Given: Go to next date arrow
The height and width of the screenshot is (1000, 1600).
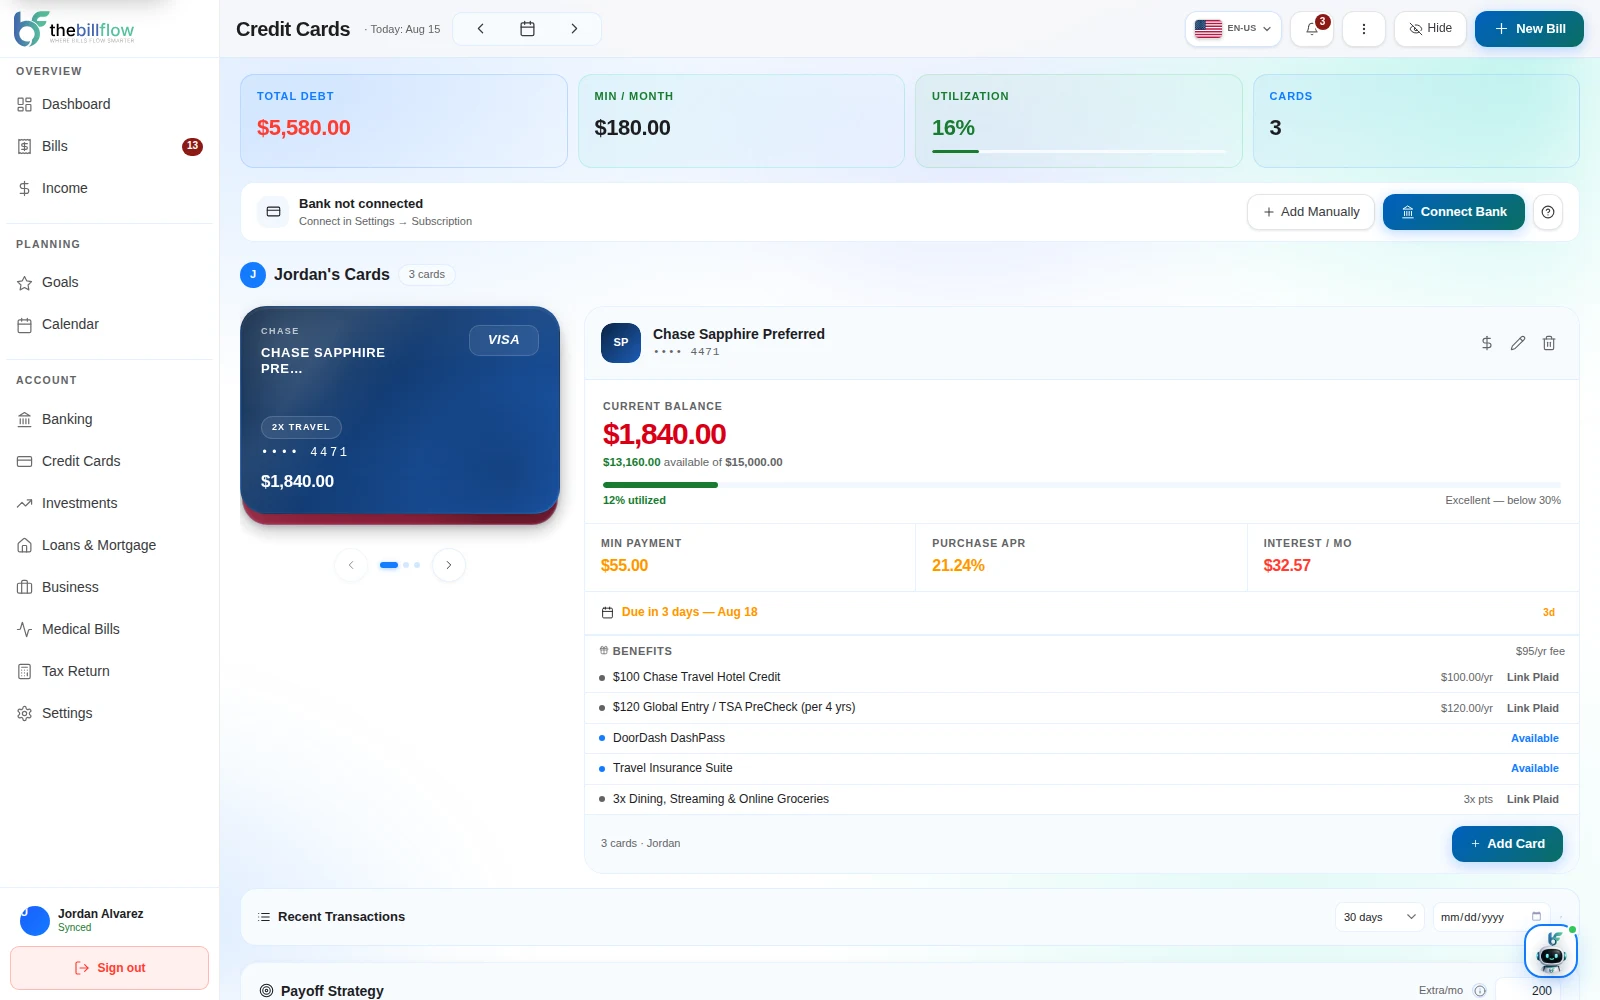Looking at the screenshot, I should 574,29.
